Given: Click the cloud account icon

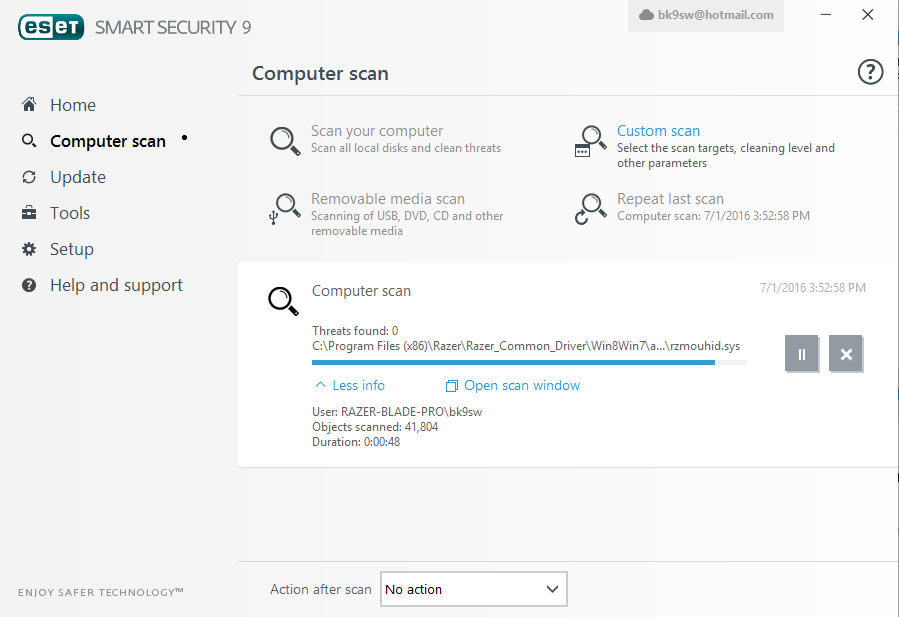Looking at the screenshot, I should click(x=646, y=15).
